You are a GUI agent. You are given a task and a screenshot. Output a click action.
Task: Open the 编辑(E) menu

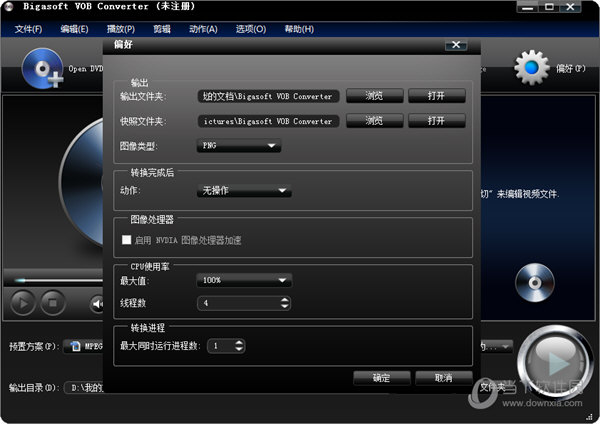pos(74,29)
